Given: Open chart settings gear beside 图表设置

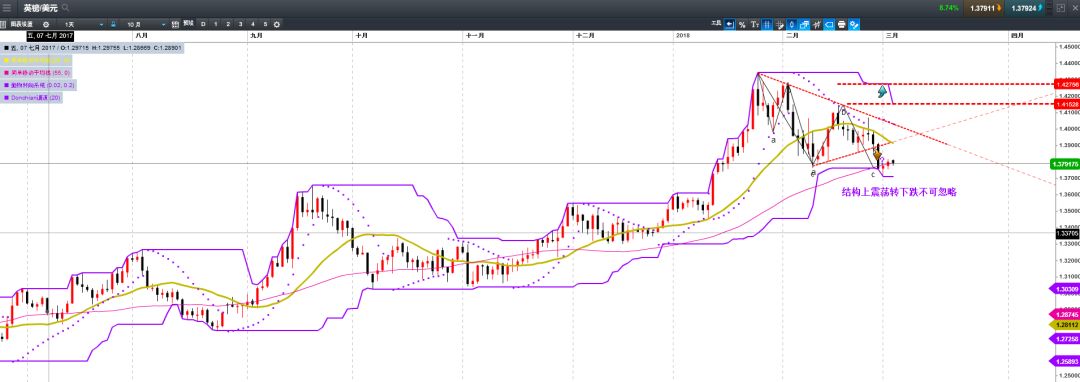Looking at the screenshot, I should [46, 24].
